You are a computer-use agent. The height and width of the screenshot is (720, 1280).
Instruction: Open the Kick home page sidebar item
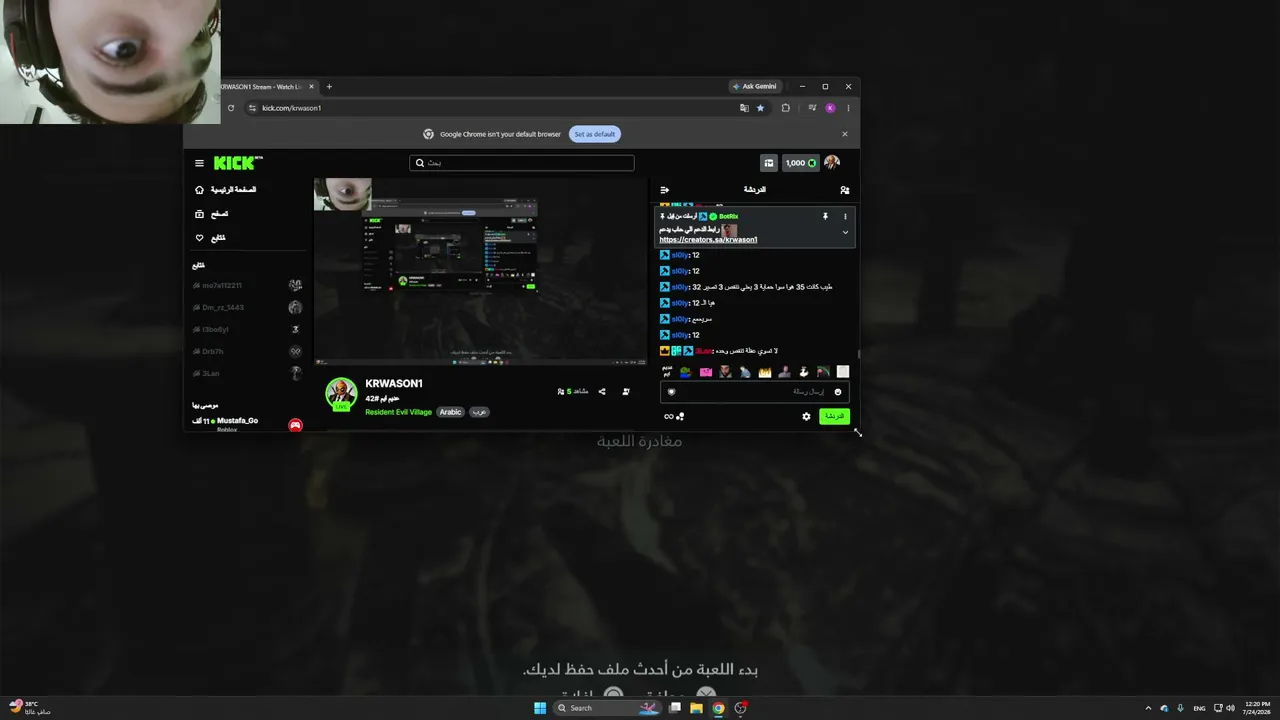(x=226, y=190)
